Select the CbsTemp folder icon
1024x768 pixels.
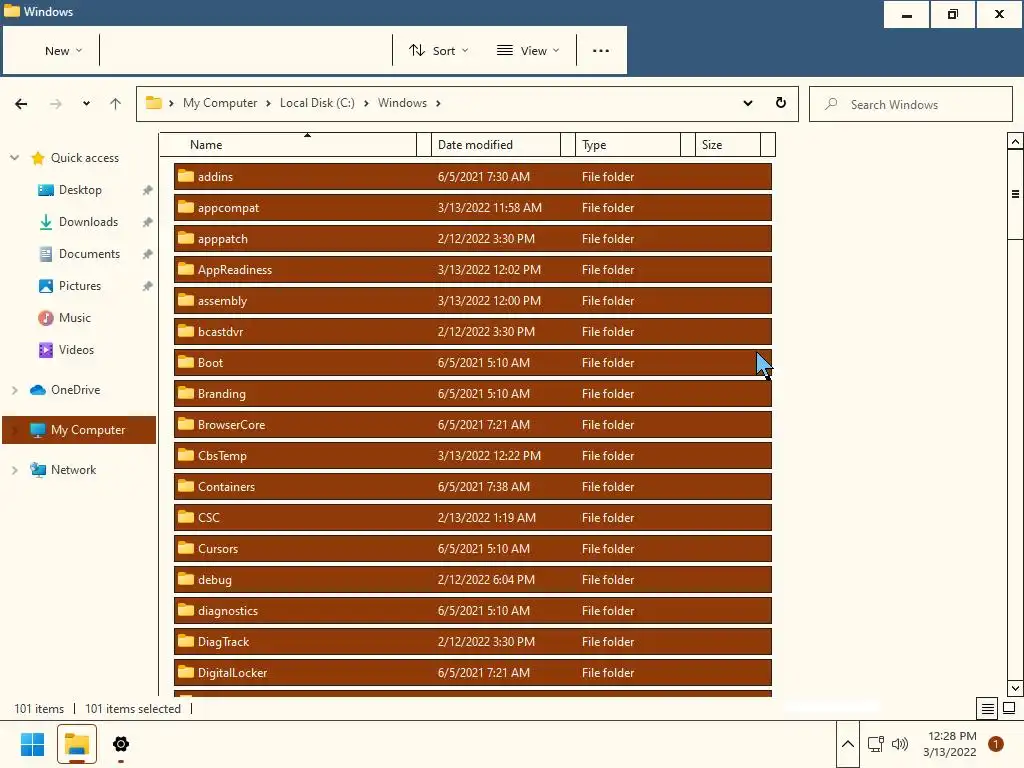point(186,455)
